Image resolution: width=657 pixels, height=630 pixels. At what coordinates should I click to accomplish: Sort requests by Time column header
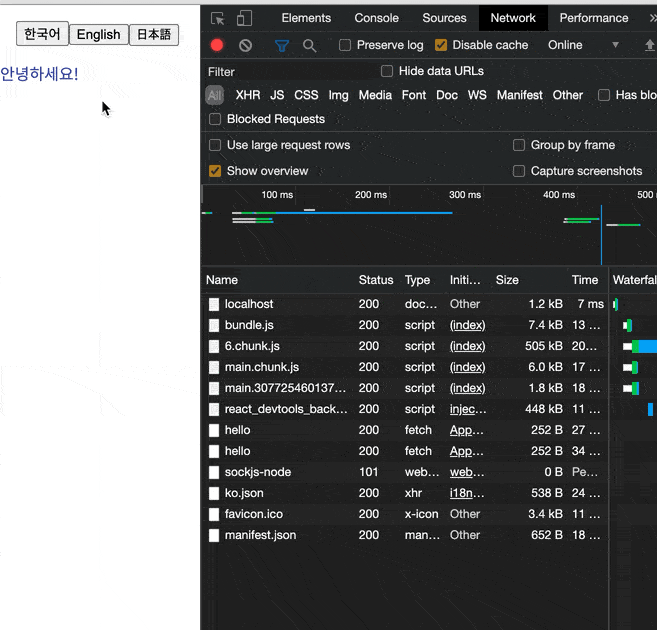tap(585, 280)
